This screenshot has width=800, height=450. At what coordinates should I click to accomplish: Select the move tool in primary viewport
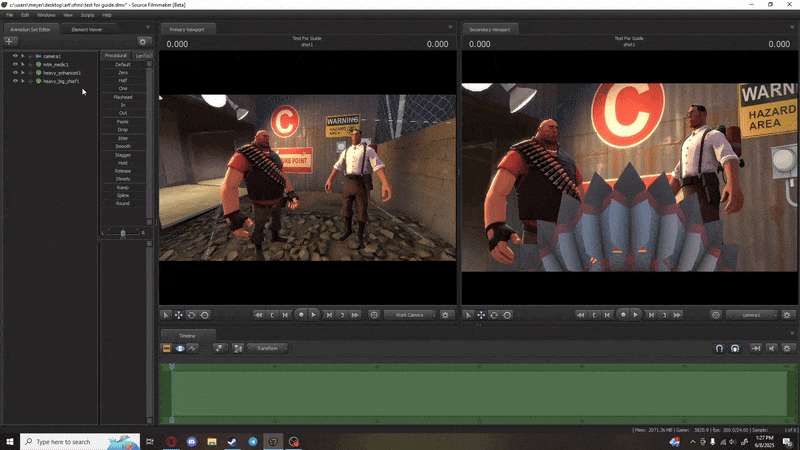pyautogui.click(x=179, y=315)
